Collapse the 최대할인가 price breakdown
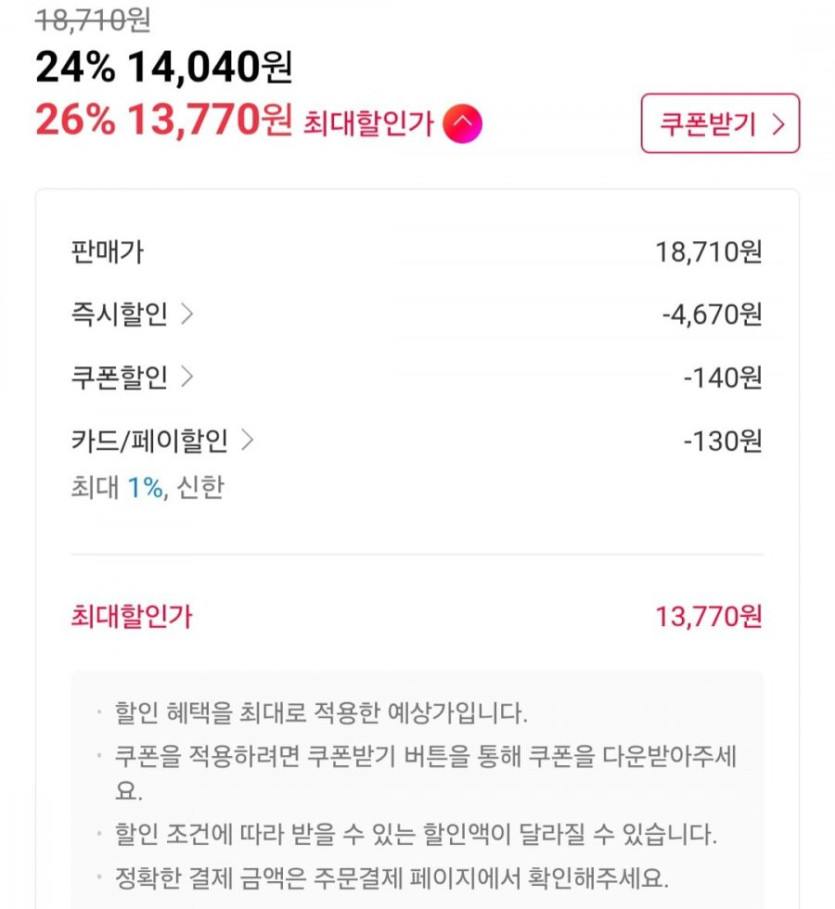The width and height of the screenshot is (835, 909). (462, 124)
